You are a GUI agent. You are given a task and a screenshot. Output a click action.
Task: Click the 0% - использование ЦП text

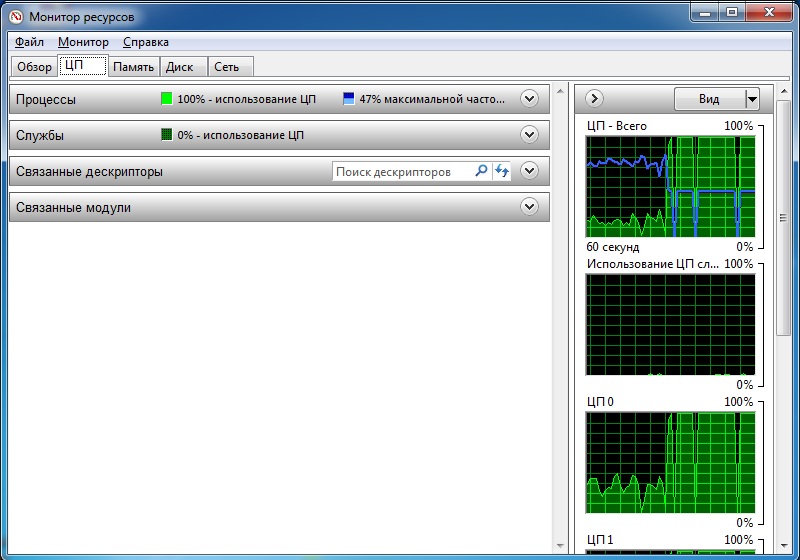point(240,135)
